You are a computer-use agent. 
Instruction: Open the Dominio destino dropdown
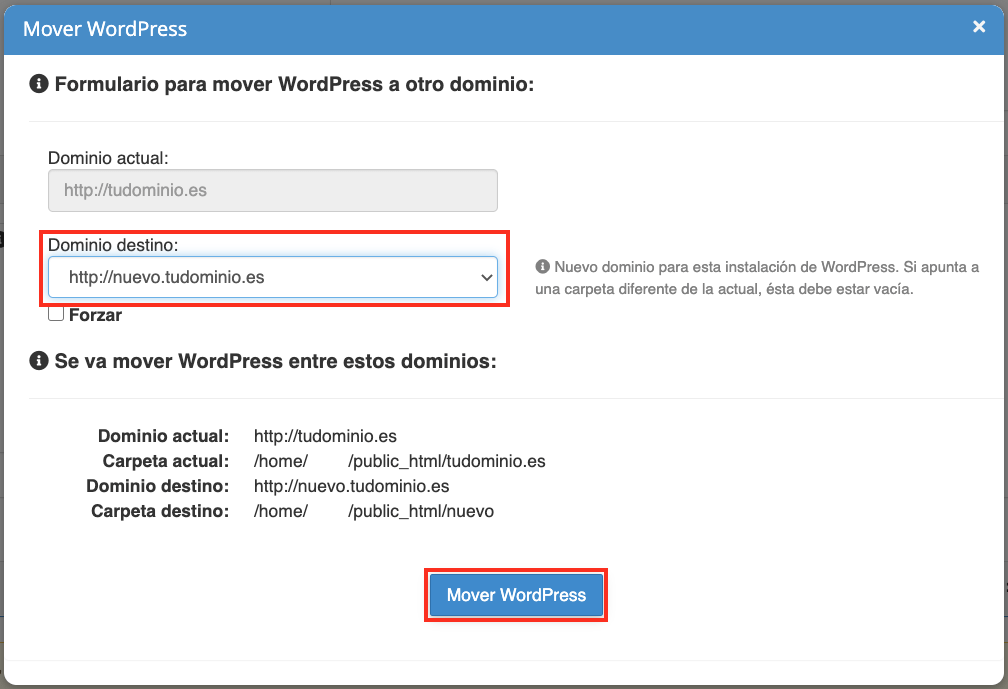pyautogui.click(x=273, y=277)
